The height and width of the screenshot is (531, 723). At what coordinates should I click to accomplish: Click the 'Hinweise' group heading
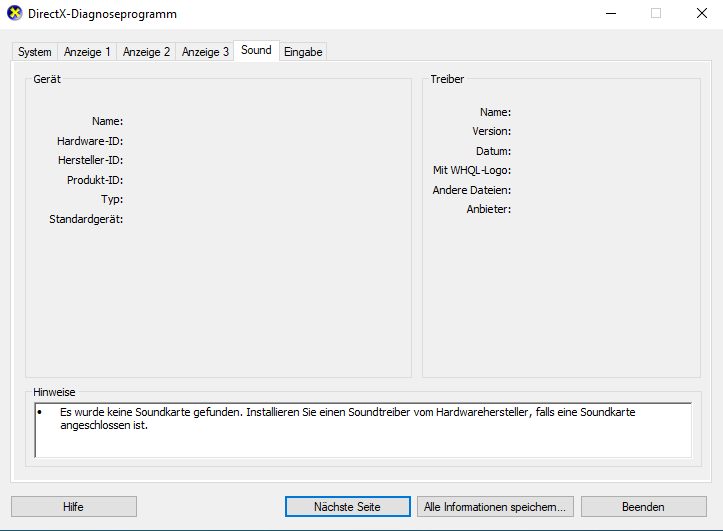(54, 392)
